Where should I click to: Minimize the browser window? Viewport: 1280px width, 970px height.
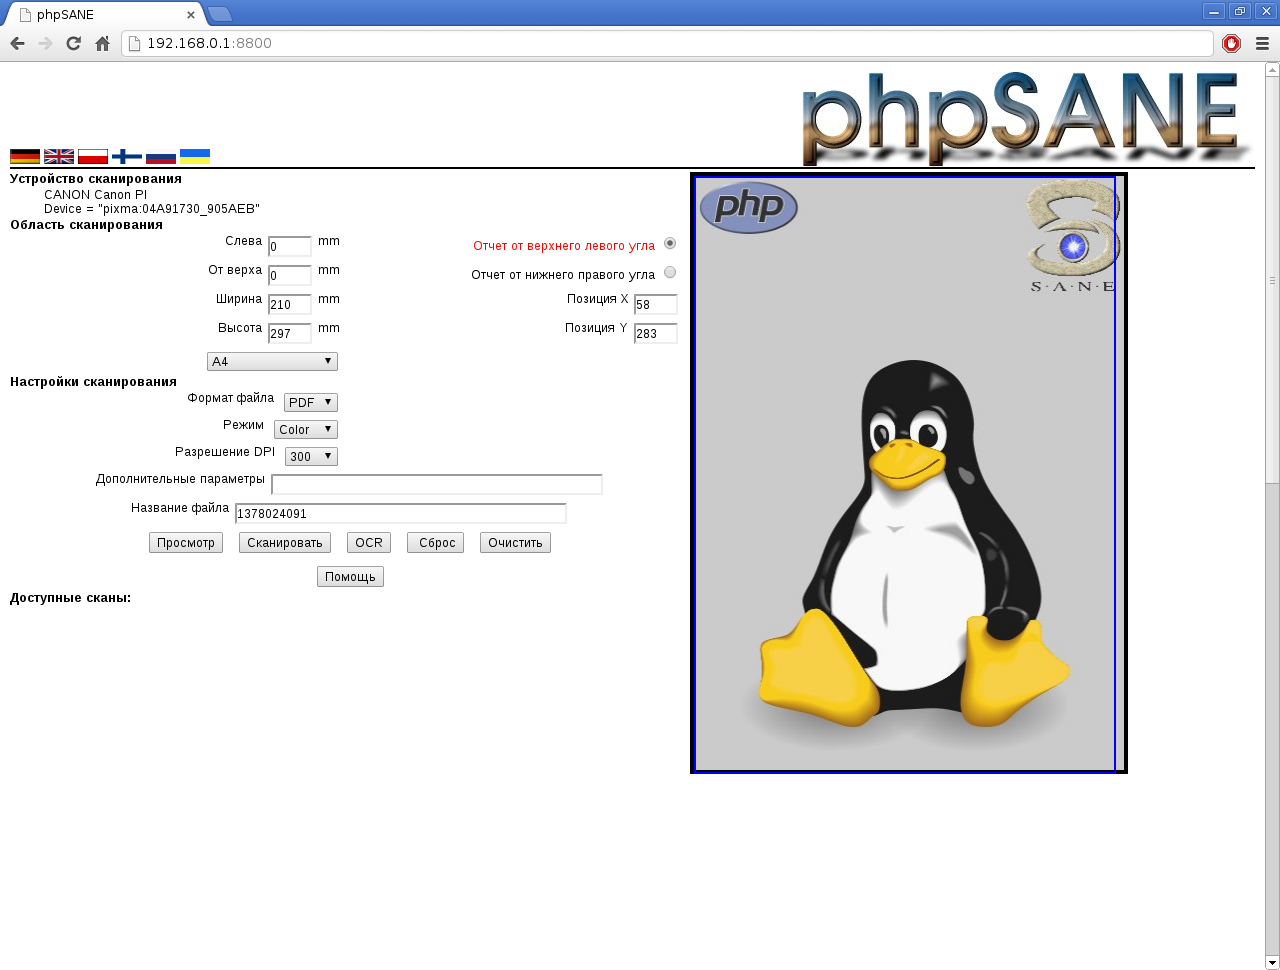pyautogui.click(x=1214, y=11)
